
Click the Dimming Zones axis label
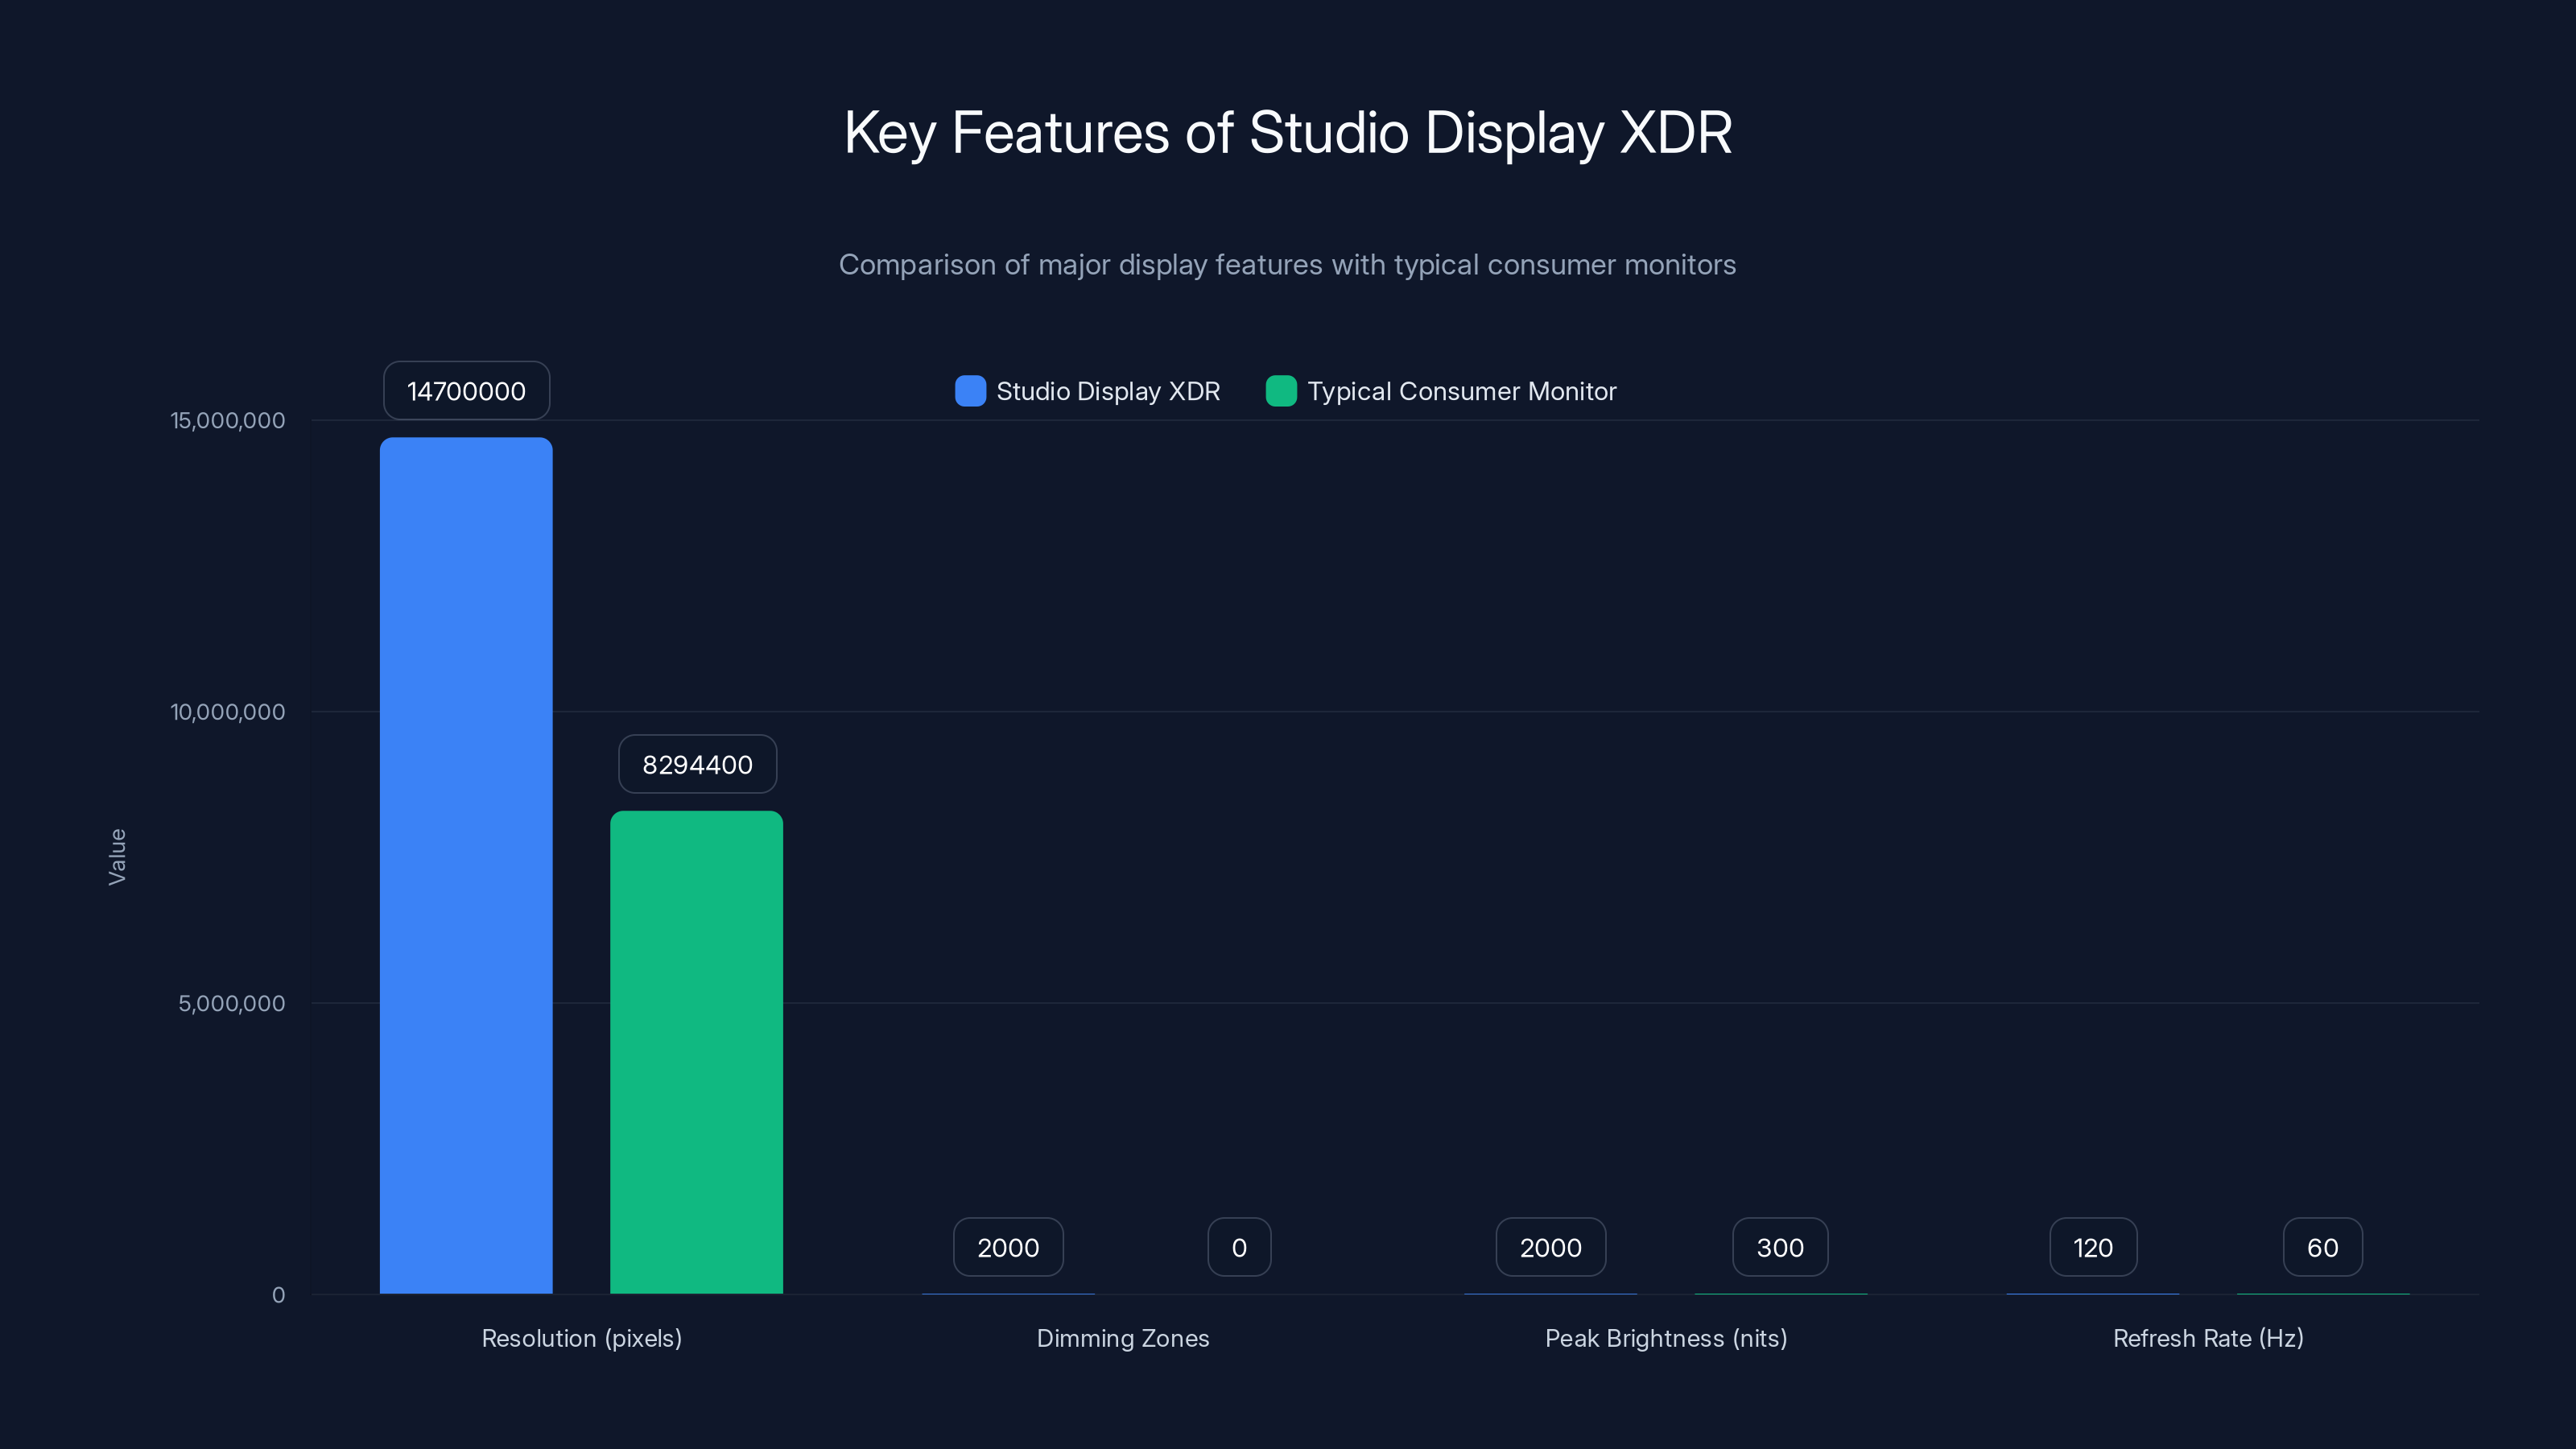(1124, 1338)
